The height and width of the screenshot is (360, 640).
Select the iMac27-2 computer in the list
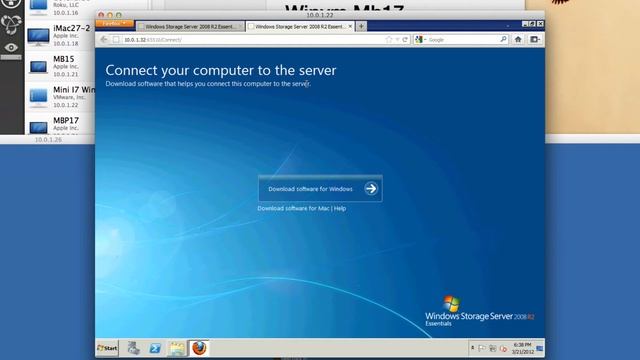(x=61, y=36)
